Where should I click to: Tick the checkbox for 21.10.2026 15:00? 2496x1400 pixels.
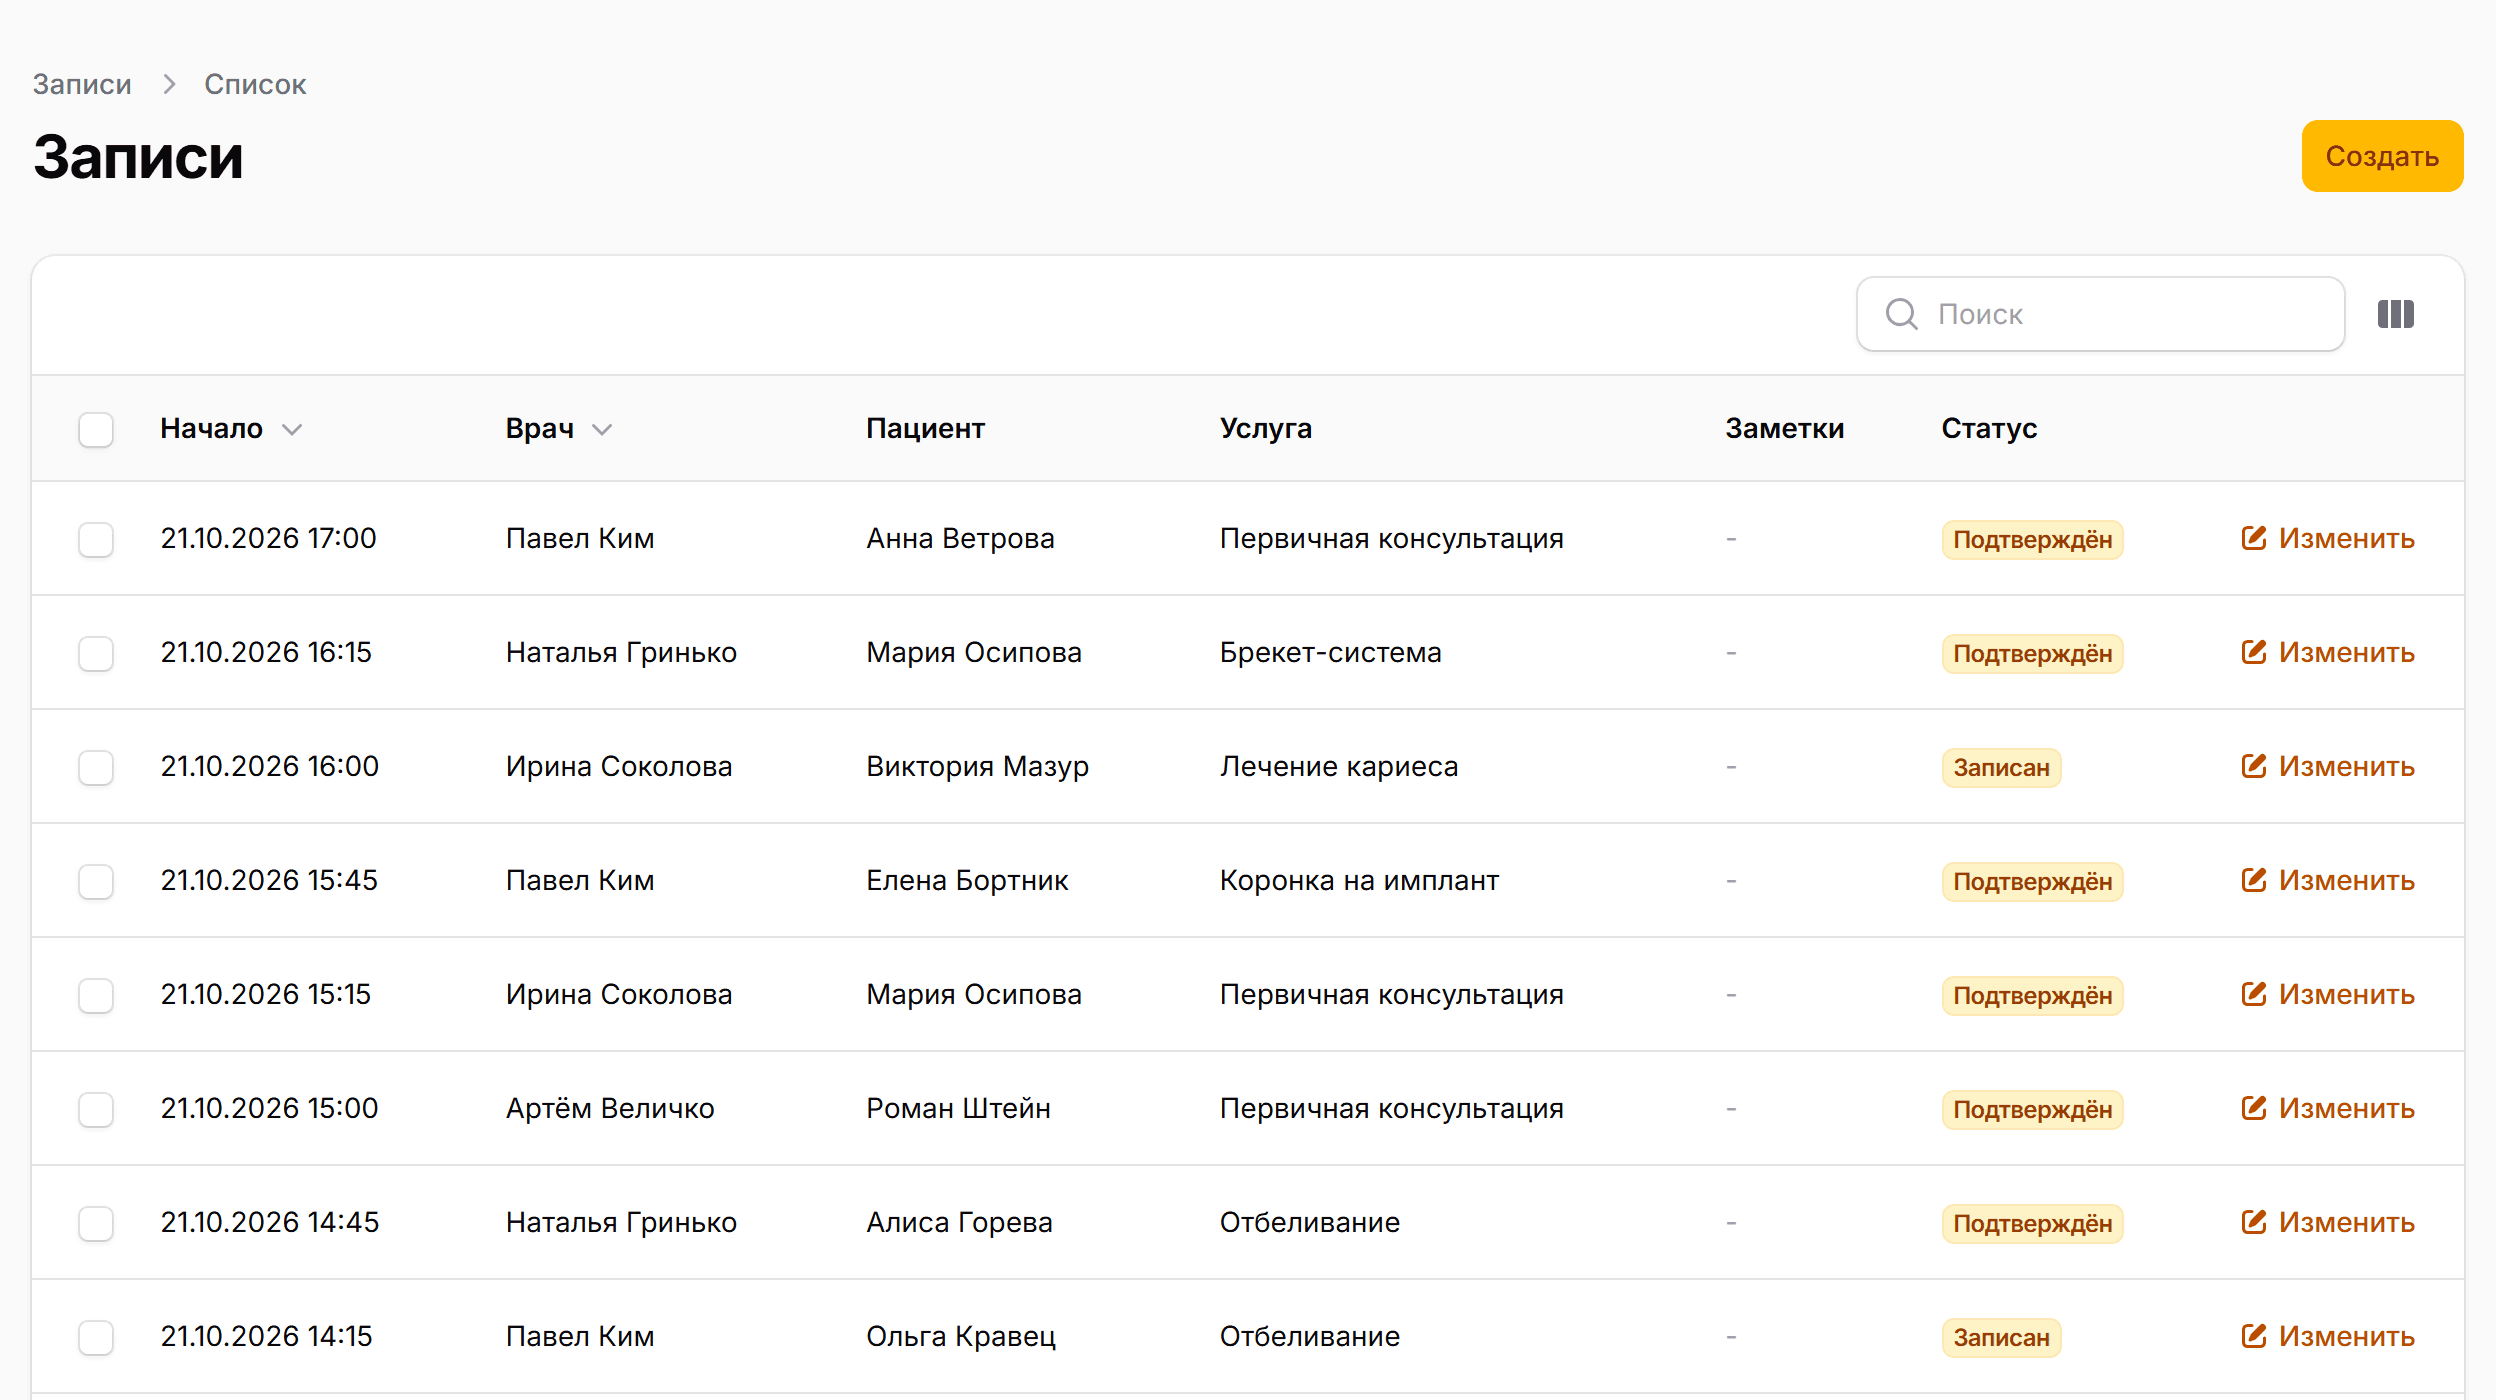(x=96, y=1110)
